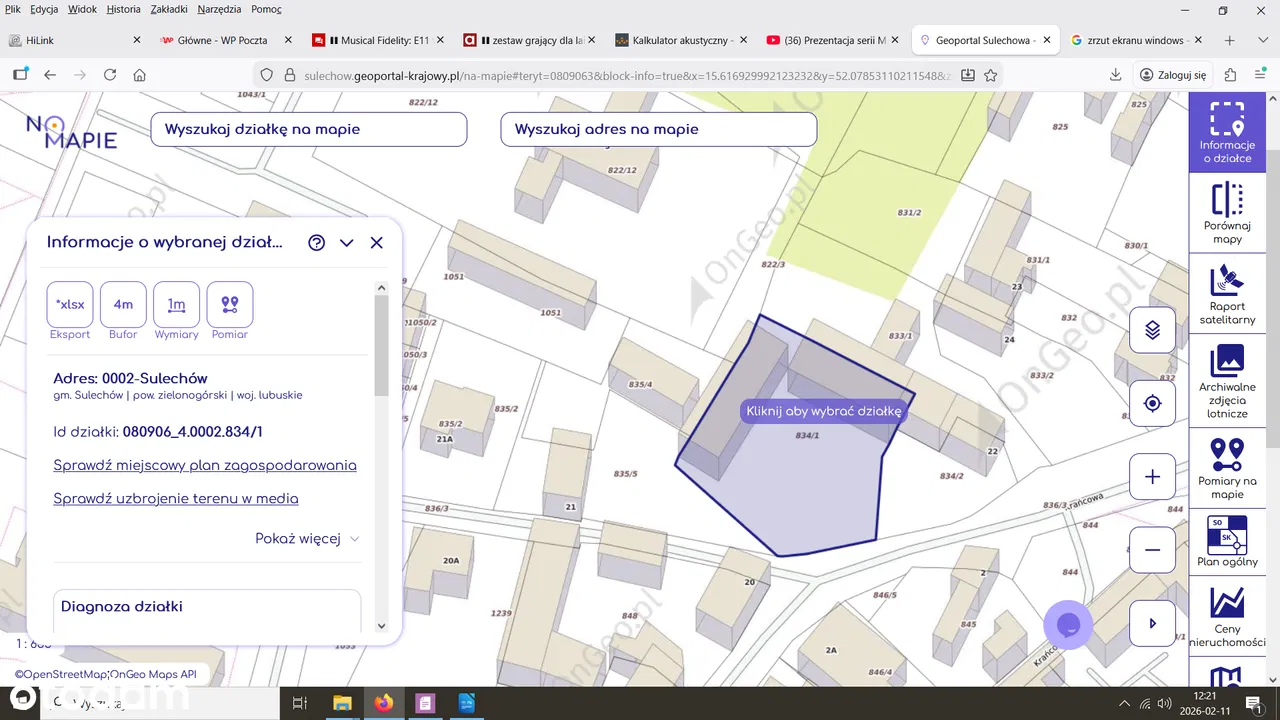Click the xlsx Eksport button
This screenshot has width=1280, height=720.
click(70, 305)
